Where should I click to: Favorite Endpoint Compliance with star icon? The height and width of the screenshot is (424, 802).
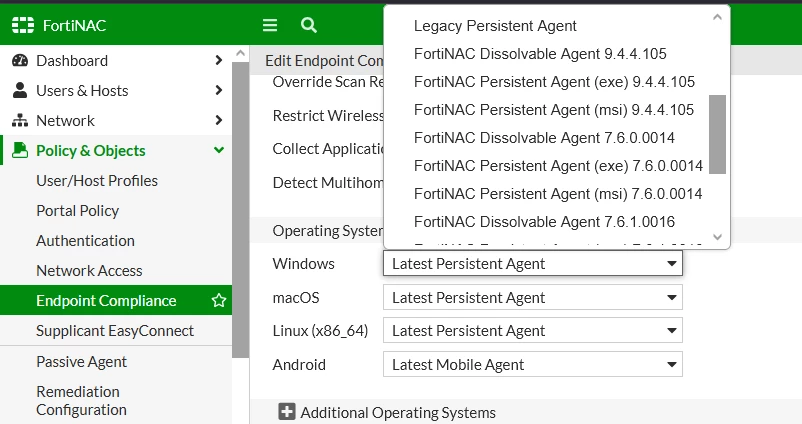219,300
